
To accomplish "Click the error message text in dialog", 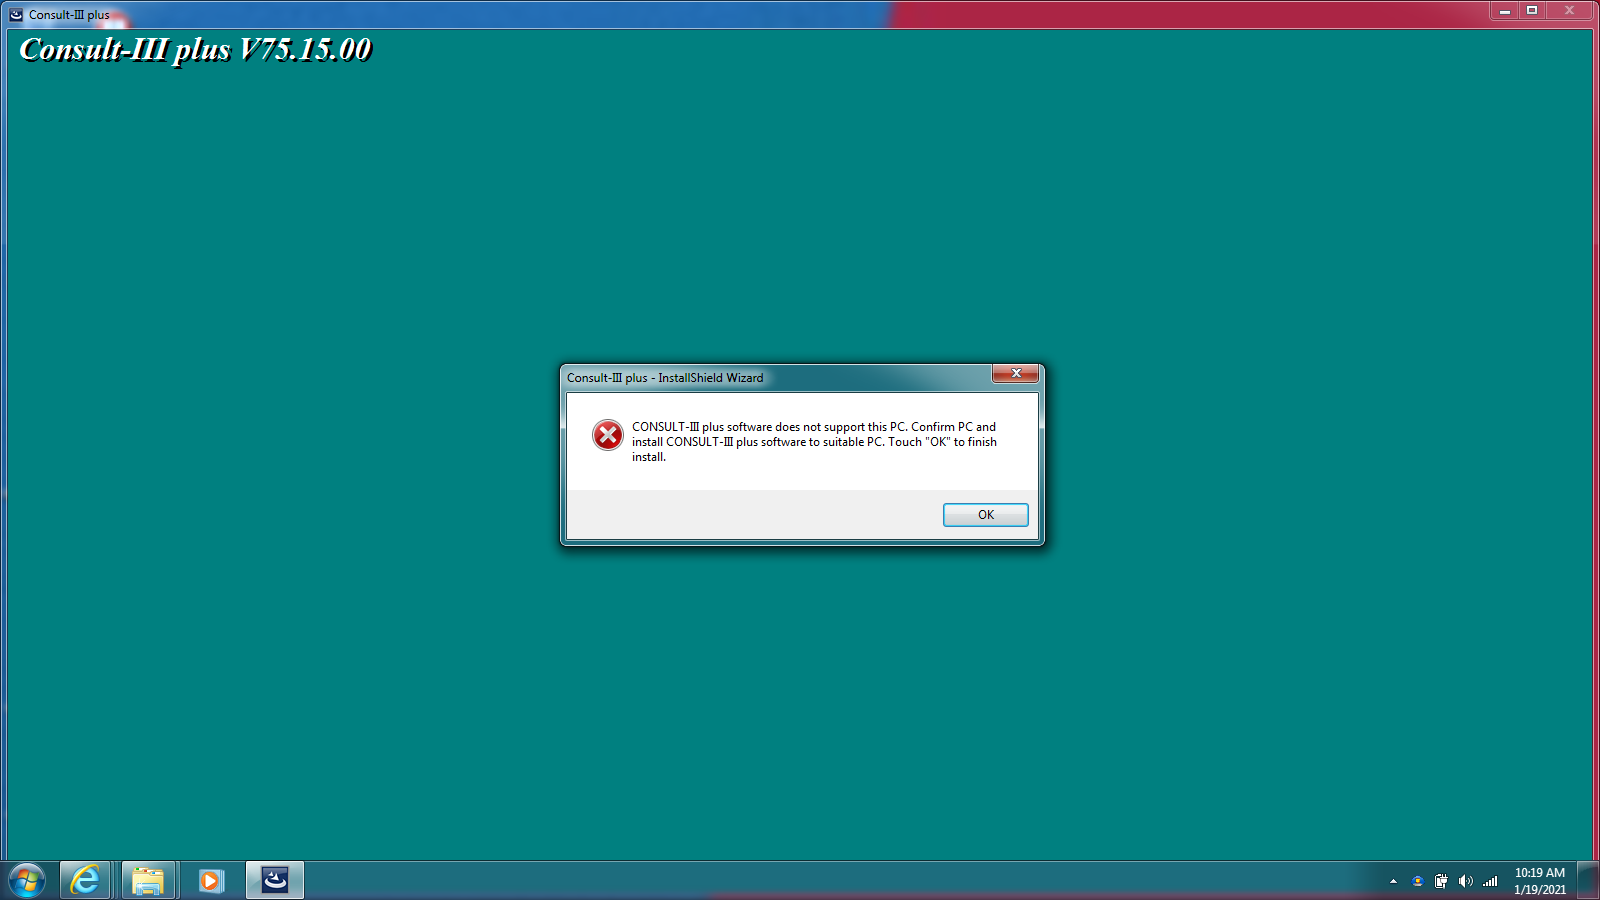I will tap(814, 442).
